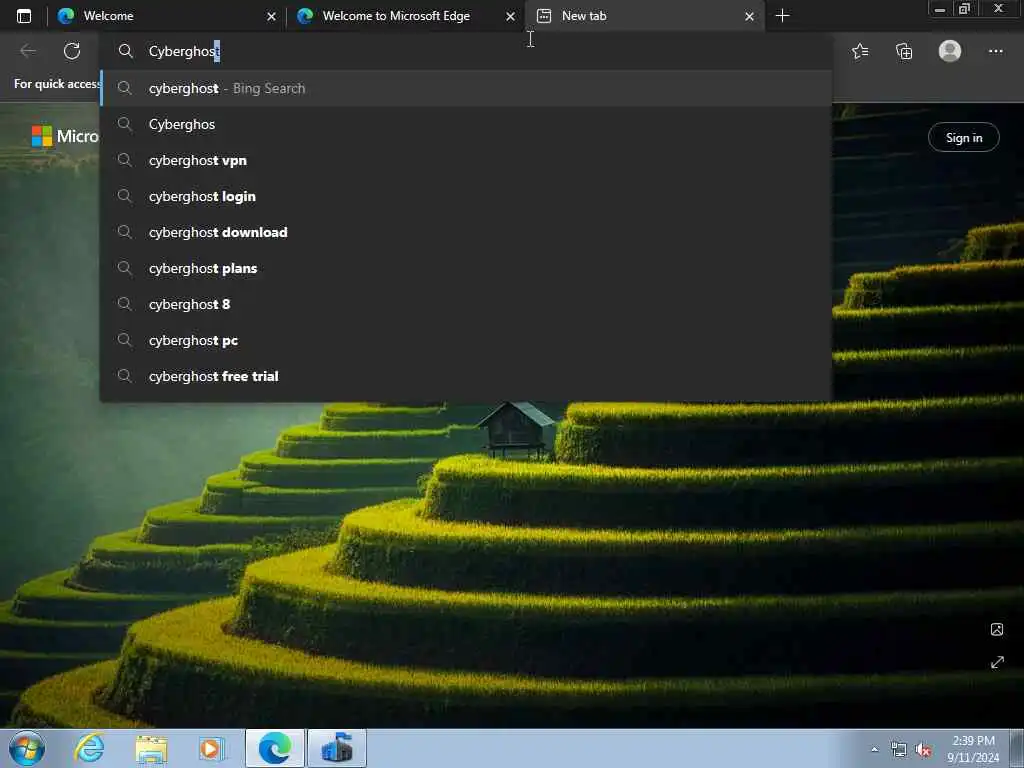This screenshot has height=768, width=1024.
Task: Open the network status tray icon
Action: (x=899, y=750)
